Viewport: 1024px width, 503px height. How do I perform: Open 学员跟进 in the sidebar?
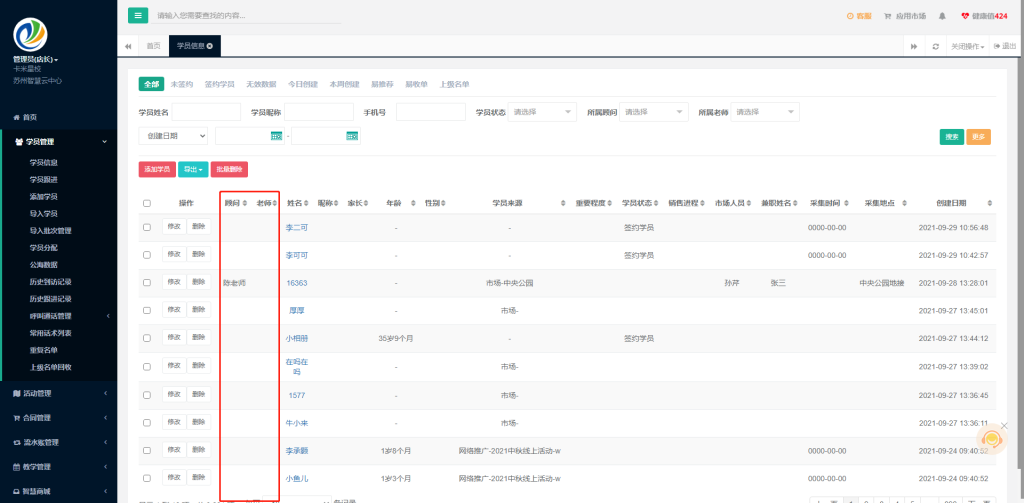click(x=44, y=180)
